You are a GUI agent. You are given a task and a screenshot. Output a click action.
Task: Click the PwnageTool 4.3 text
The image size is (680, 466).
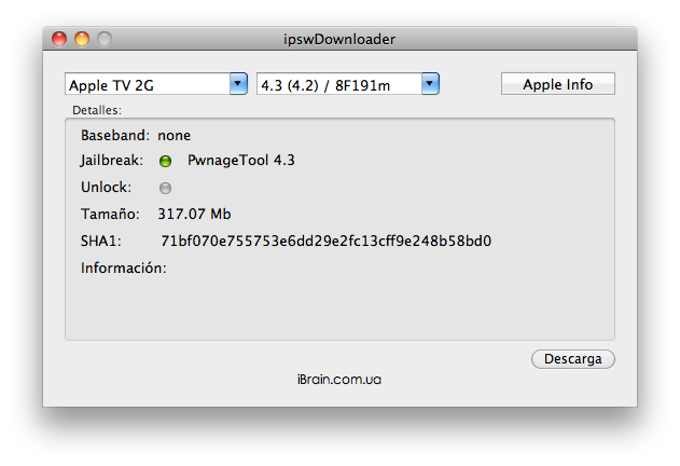tap(241, 161)
